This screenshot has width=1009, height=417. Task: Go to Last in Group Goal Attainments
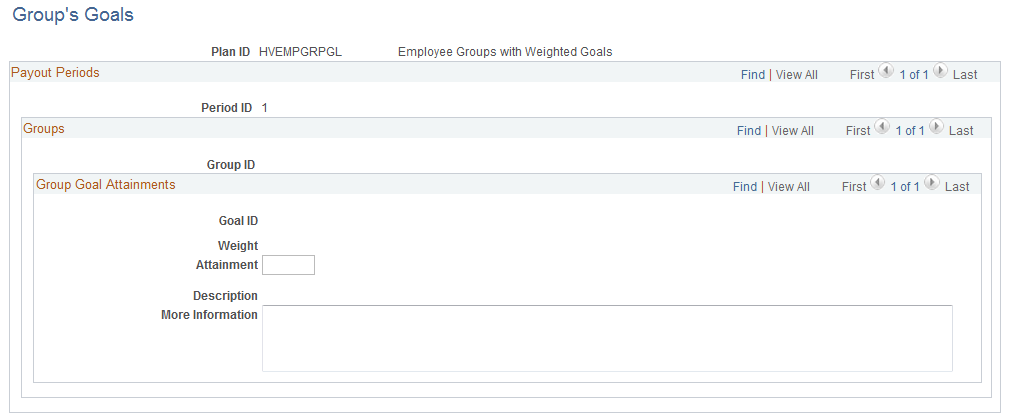957,187
